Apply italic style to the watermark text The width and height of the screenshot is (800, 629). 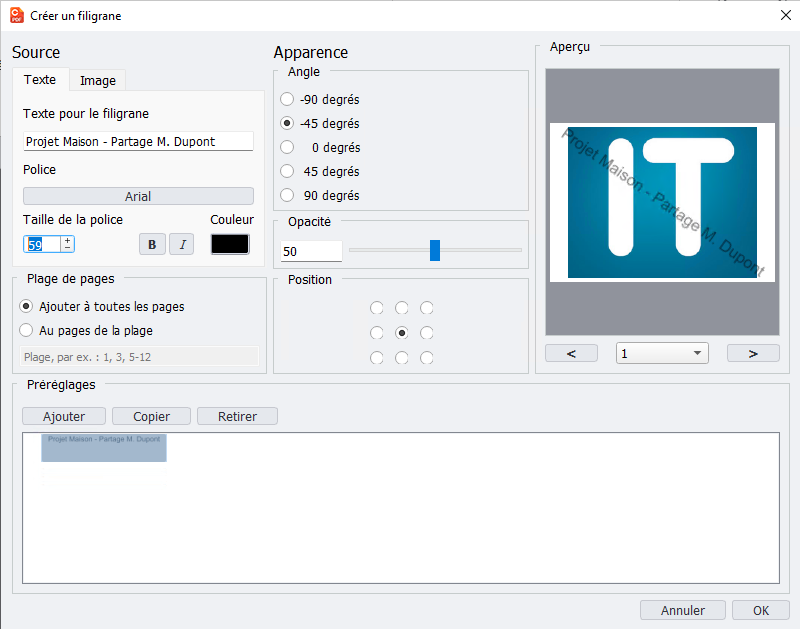click(x=181, y=243)
